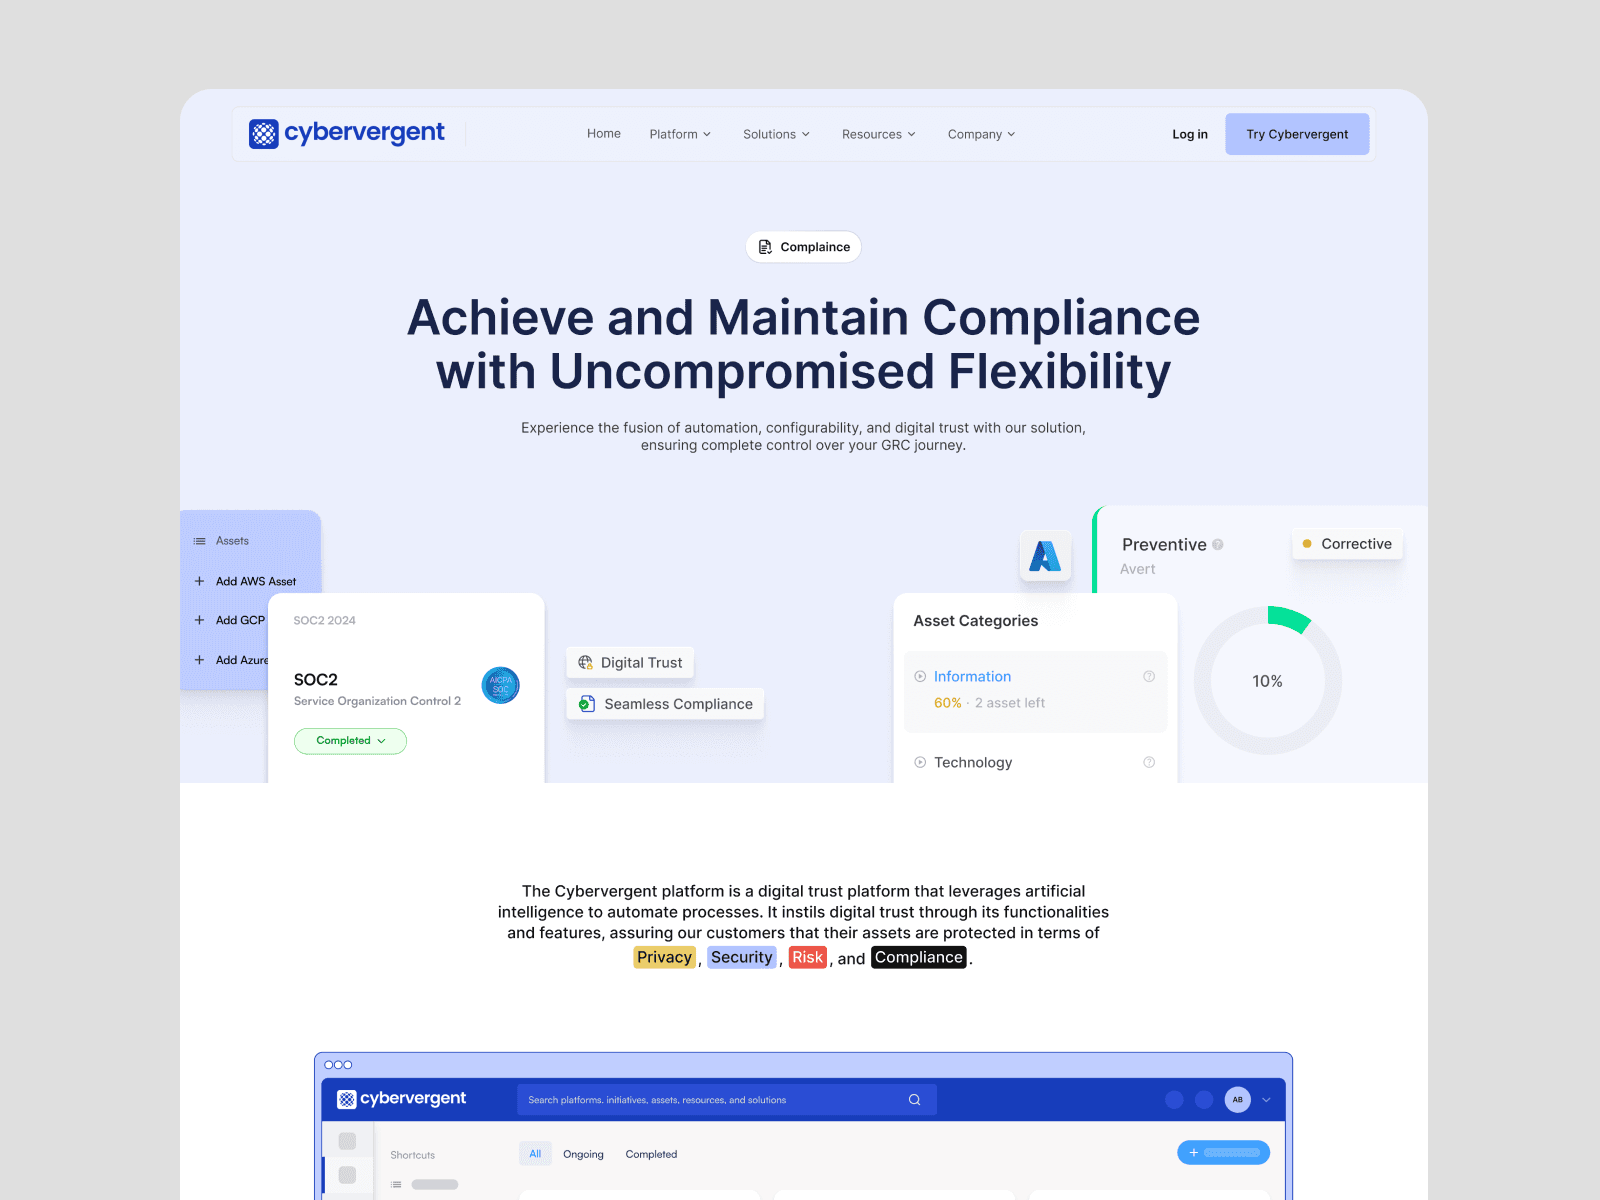Click the globe icon in Digital Trust chip

coord(586,662)
